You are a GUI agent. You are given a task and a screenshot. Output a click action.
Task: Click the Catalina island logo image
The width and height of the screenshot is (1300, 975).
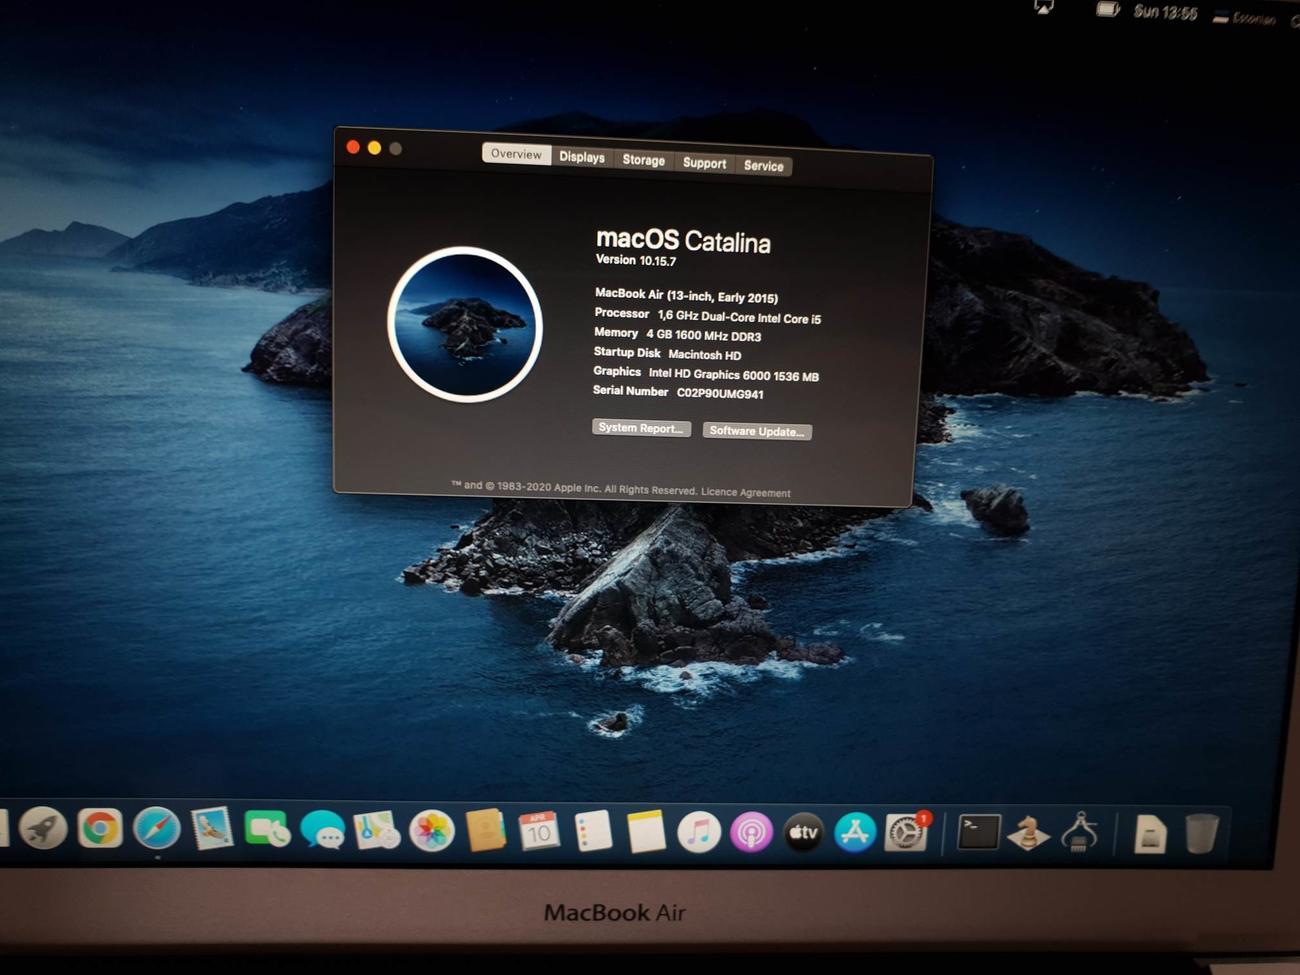pos(465,324)
